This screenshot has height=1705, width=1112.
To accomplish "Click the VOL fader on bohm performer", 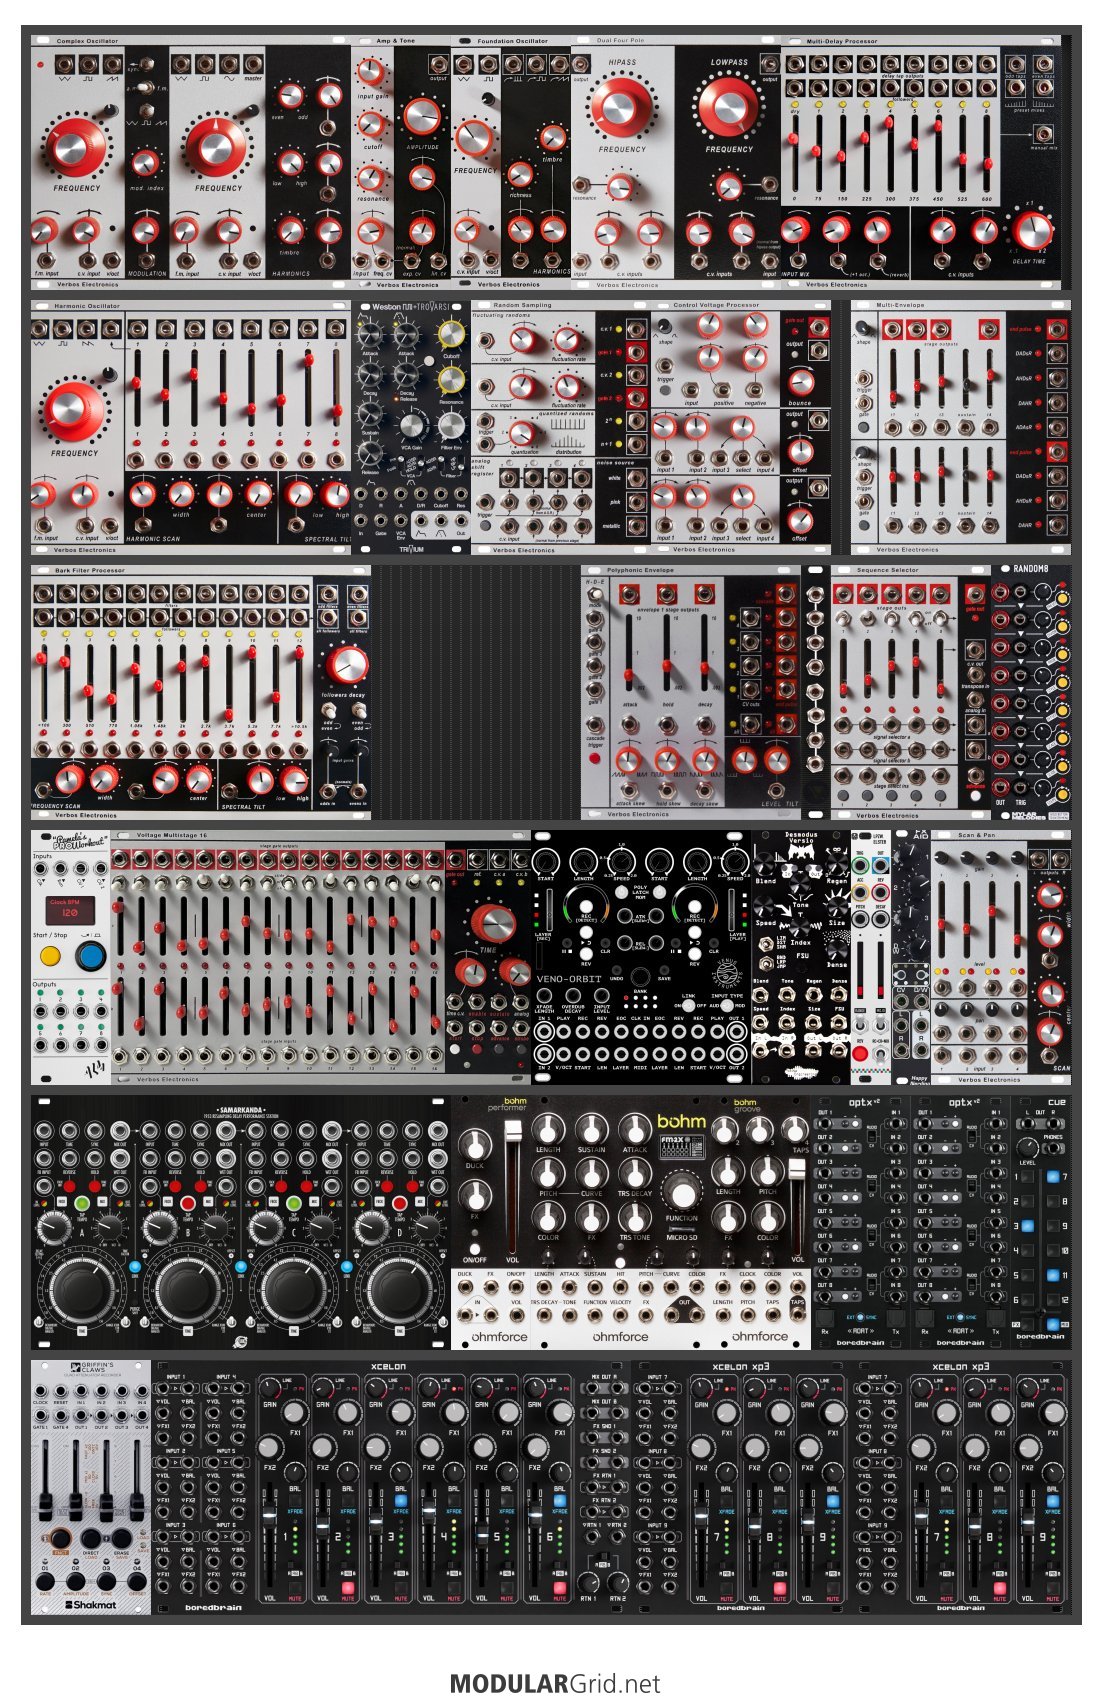I will pyautogui.click(x=513, y=1132).
